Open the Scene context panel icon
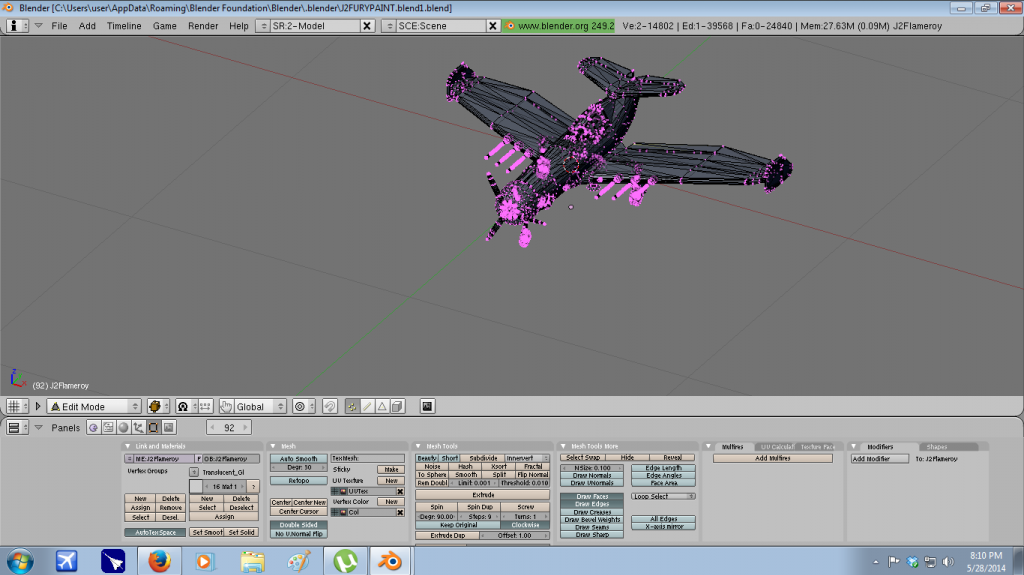This screenshot has width=1024, height=575. click(168, 427)
